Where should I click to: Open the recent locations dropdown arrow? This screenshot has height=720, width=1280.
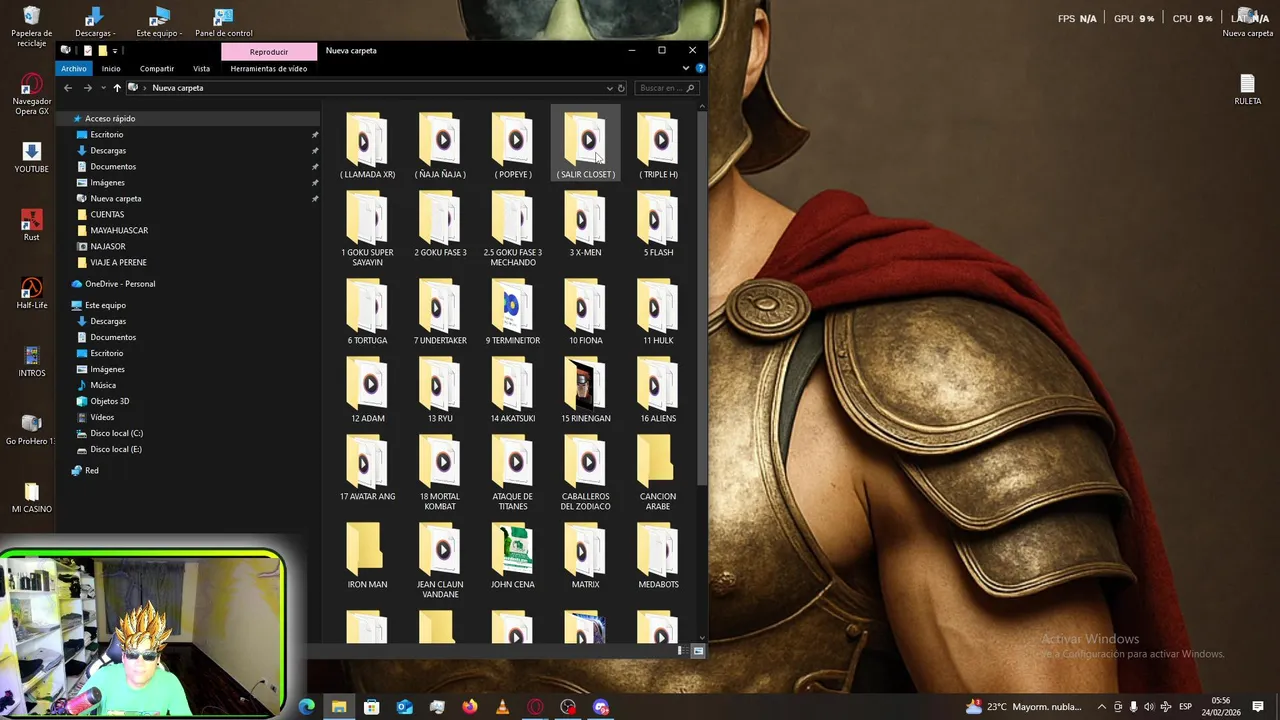(x=103, y=88)
